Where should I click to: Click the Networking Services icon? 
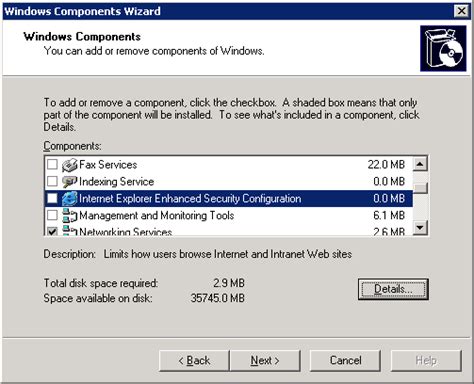(x=69, y=231)
